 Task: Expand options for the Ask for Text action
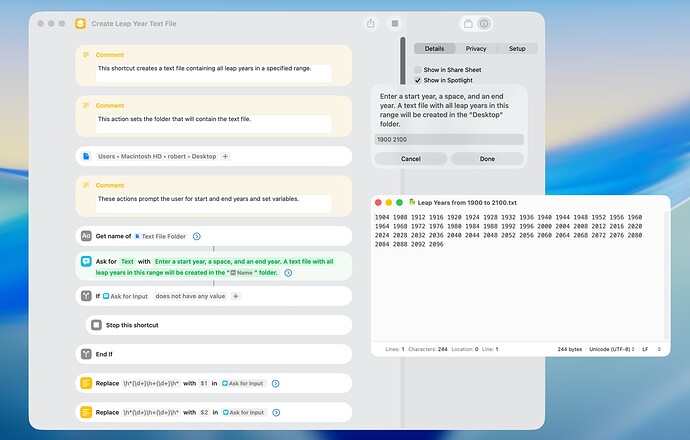[x=288, y=273]
